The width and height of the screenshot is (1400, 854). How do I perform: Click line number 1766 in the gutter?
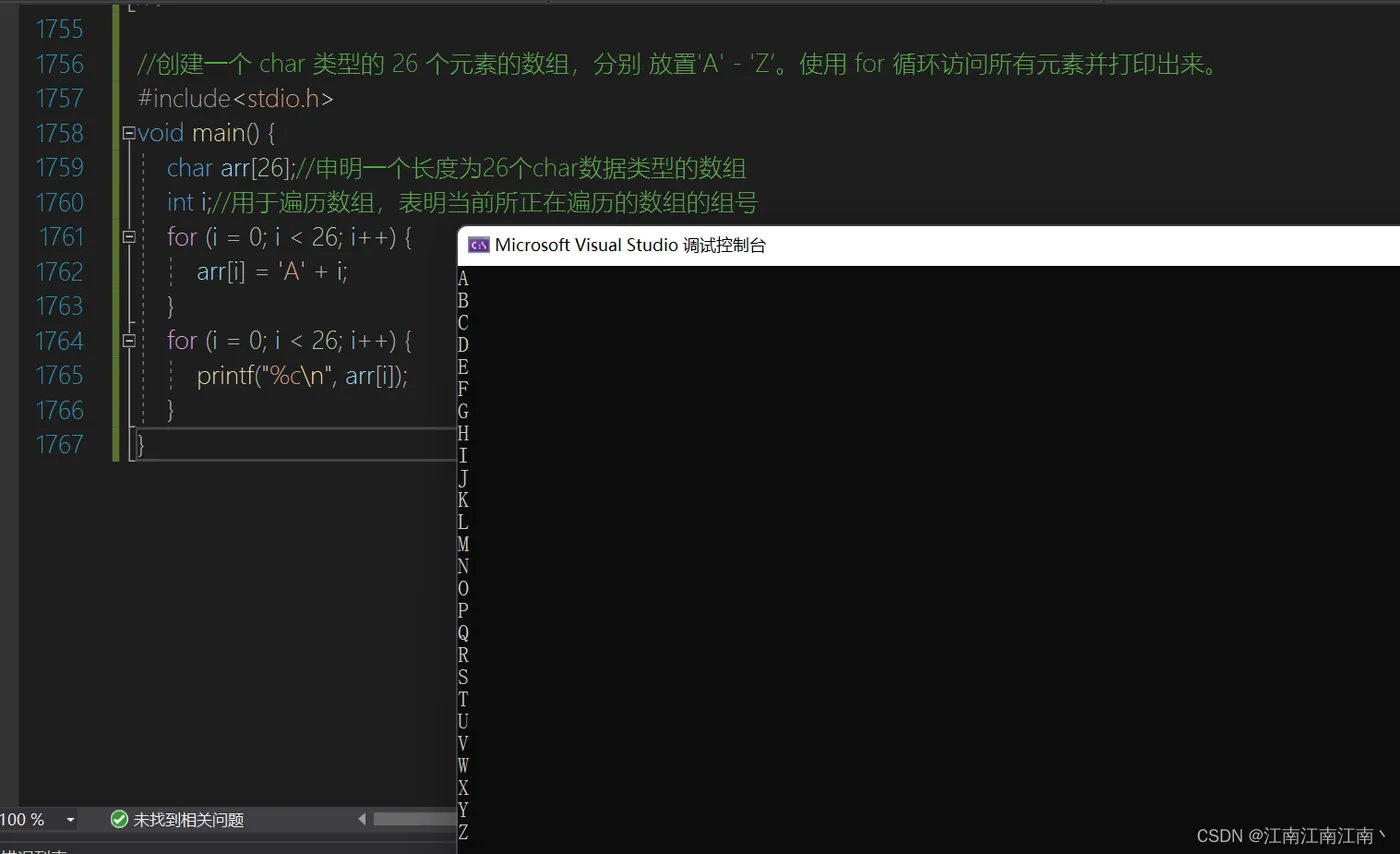coord(60,410)
